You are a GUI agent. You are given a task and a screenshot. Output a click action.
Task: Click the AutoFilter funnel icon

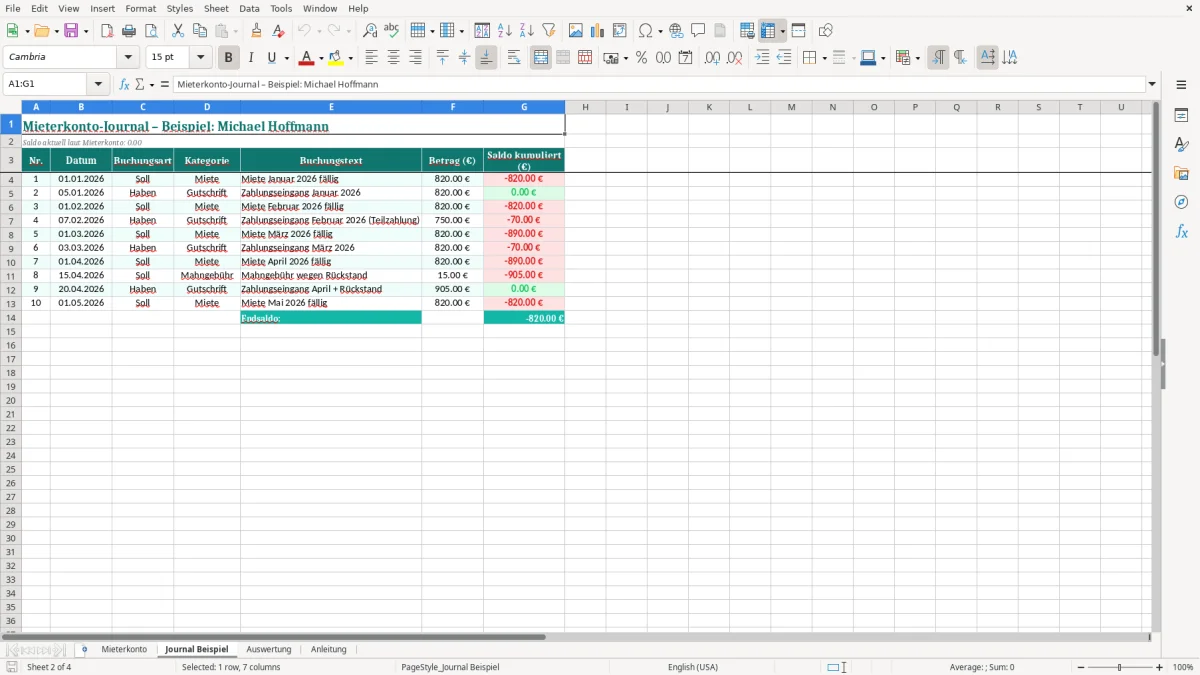click(549, 31)
